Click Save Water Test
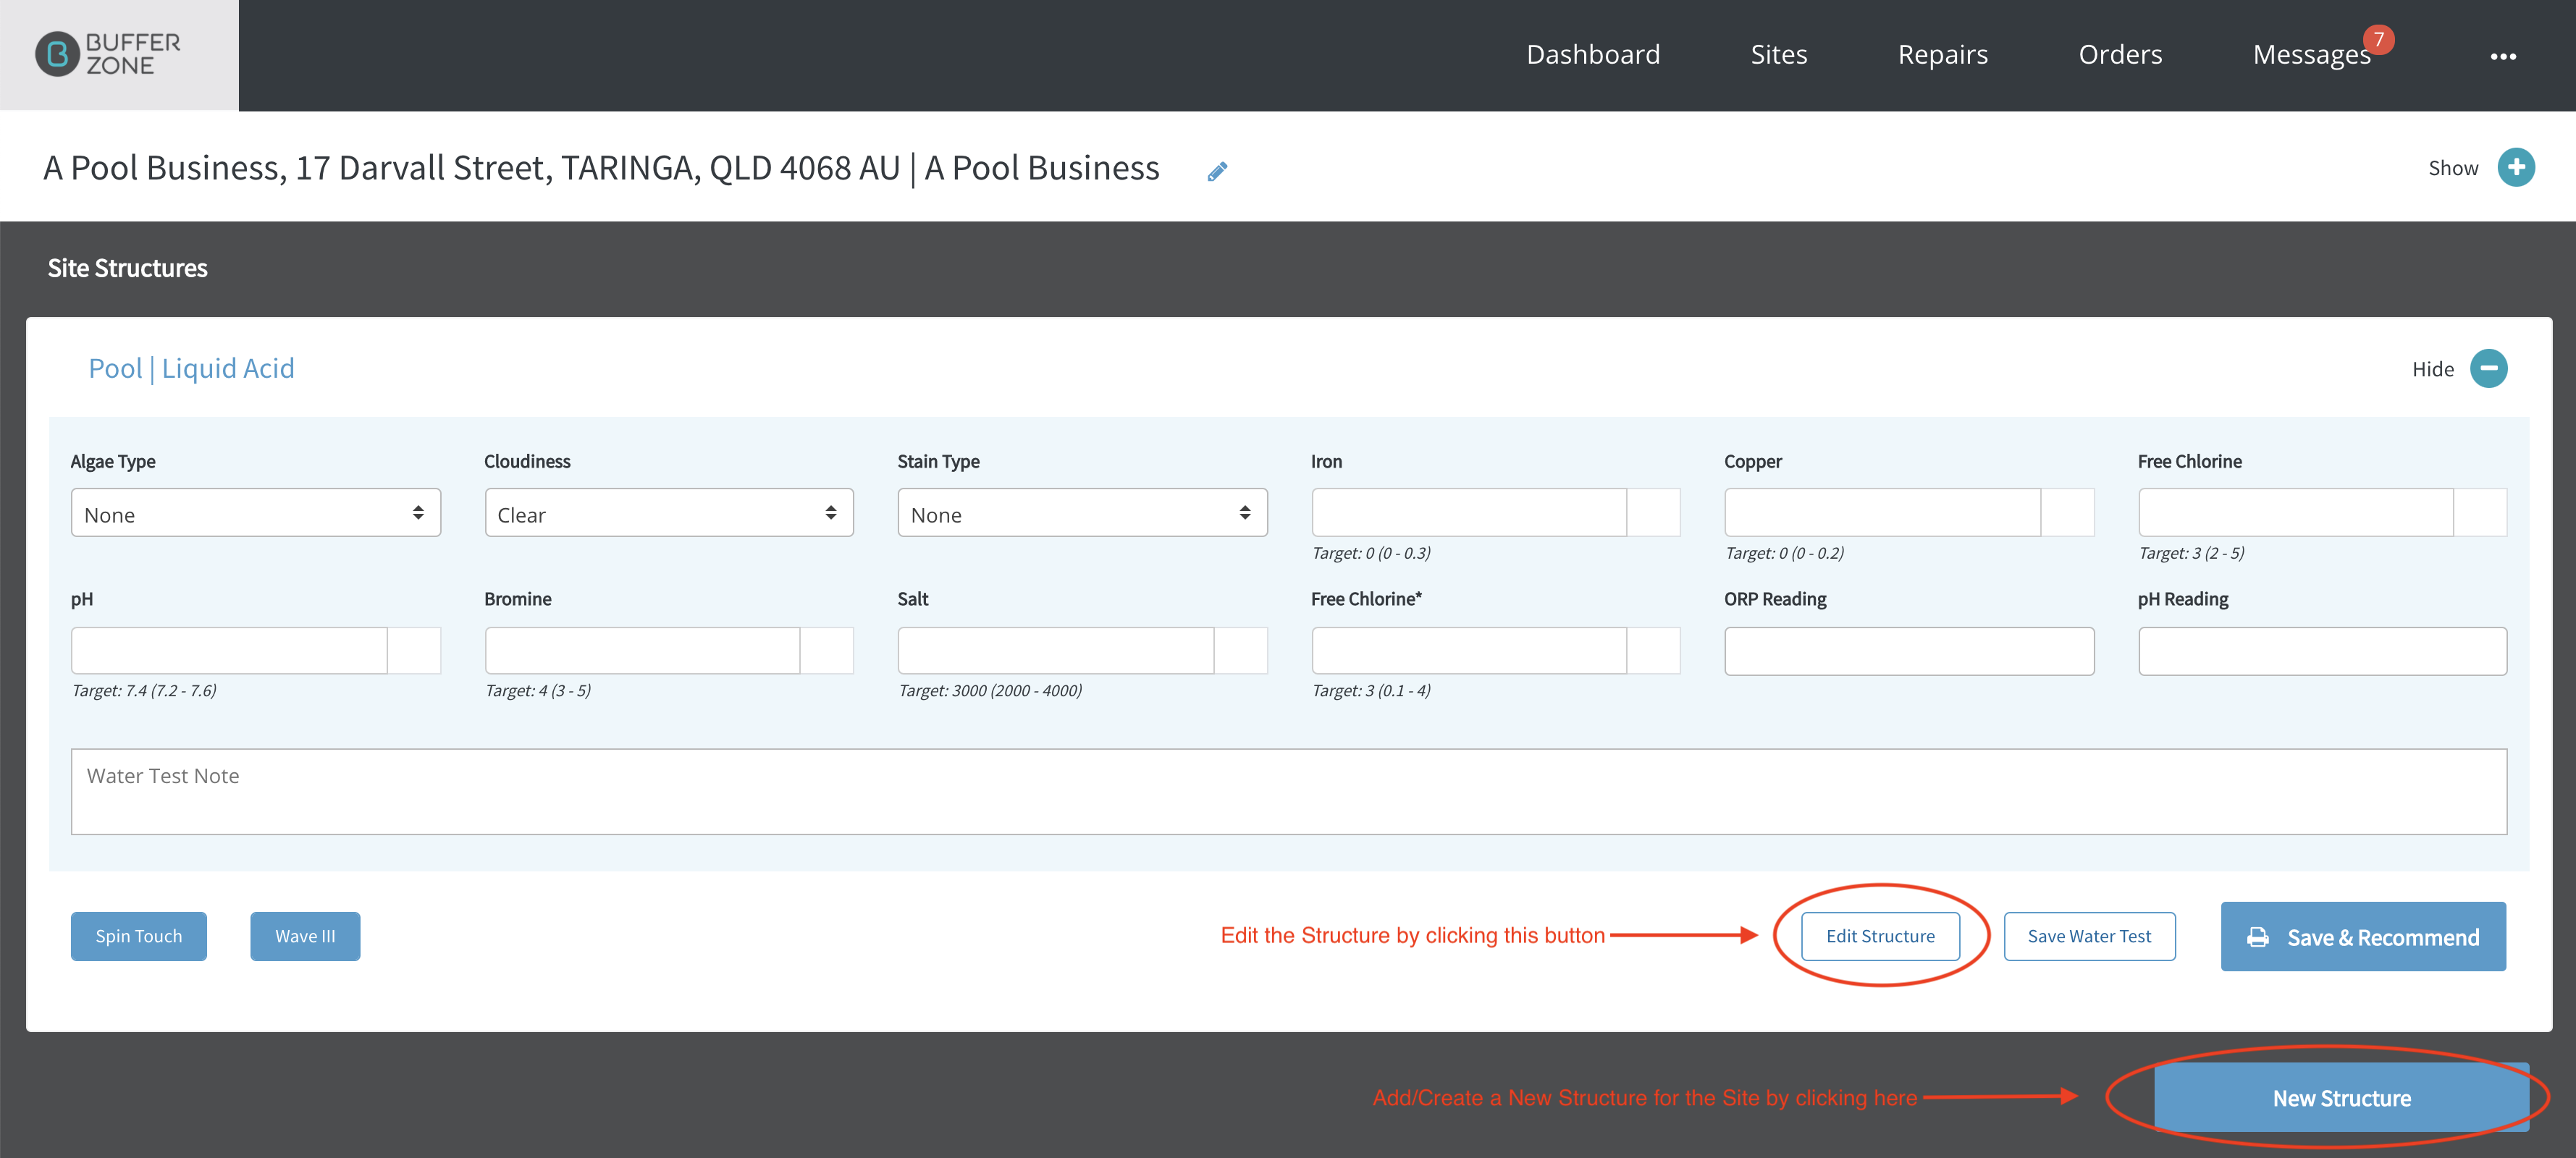This screenshot has width=2576, height=1158. (x=2089, y=937)
